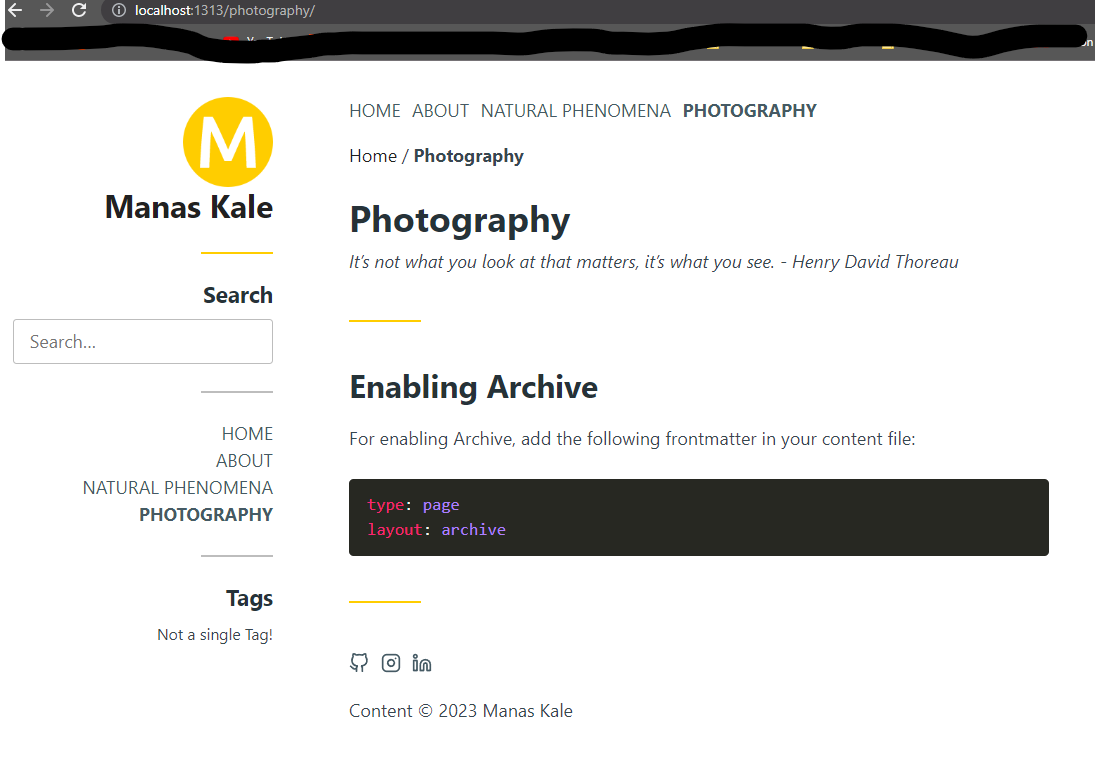Click the Manas Kale site title
The image size is (1095, 765).
(x=188, y=207)
